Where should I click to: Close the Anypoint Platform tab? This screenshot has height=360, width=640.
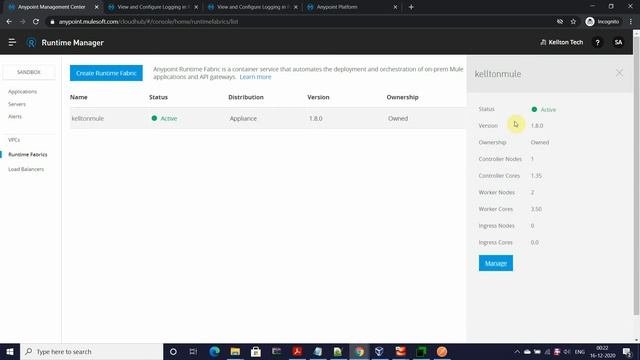(x=395, y=7)
